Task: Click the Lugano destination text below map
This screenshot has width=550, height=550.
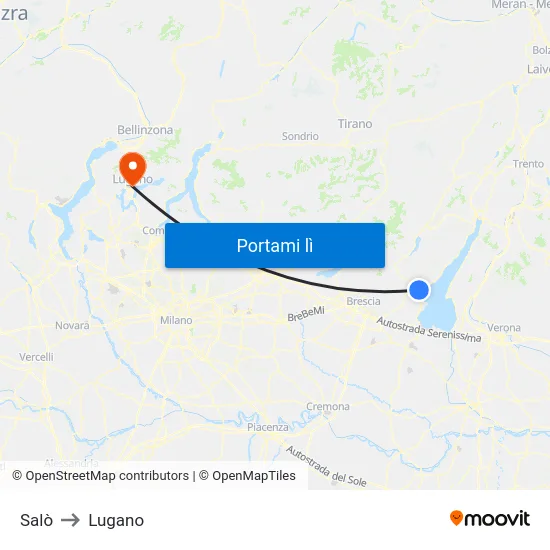Action: pos(116,521)
